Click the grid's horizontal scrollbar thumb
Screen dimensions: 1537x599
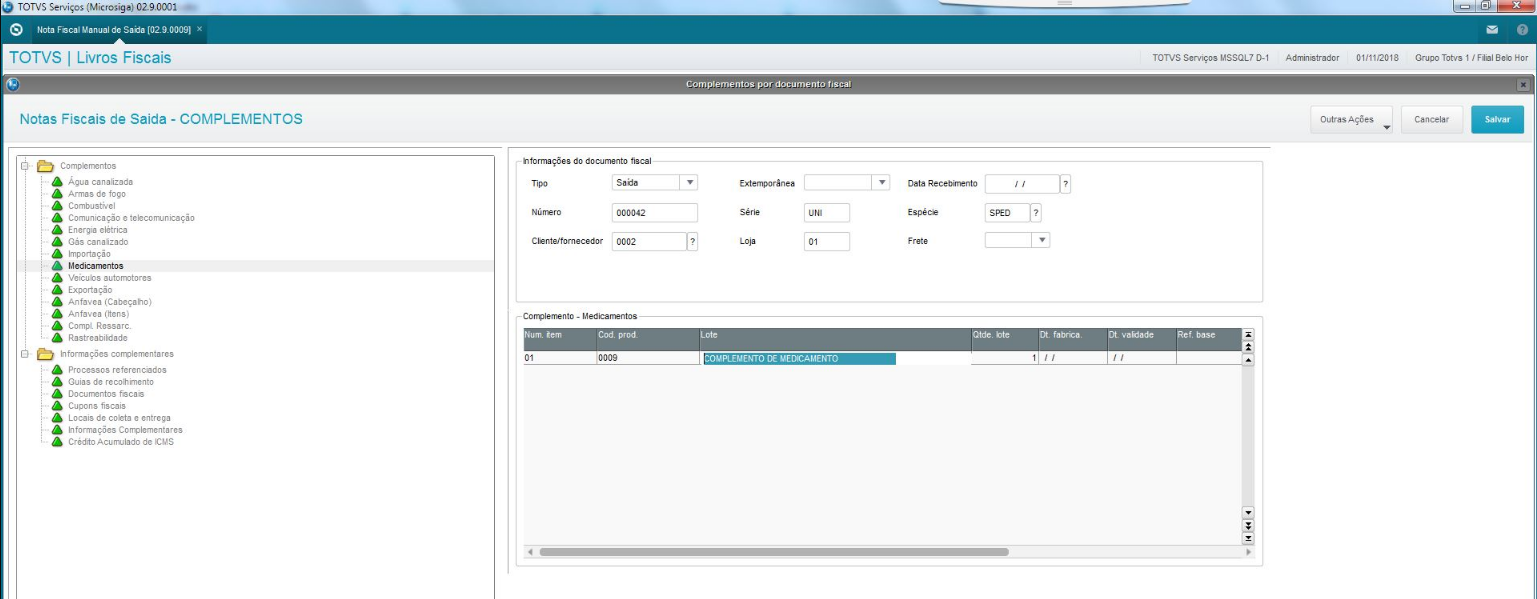pos(773,551)
